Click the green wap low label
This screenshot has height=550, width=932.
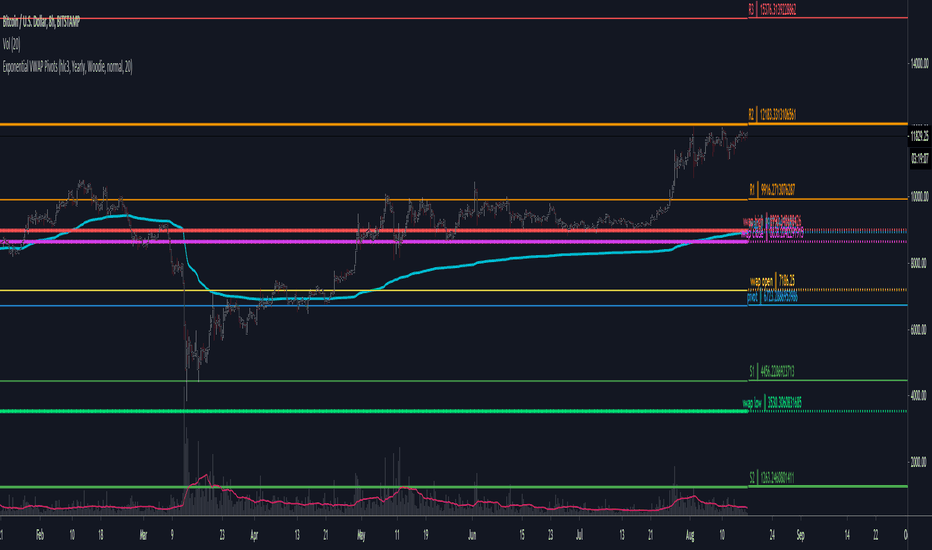[772, 403]
